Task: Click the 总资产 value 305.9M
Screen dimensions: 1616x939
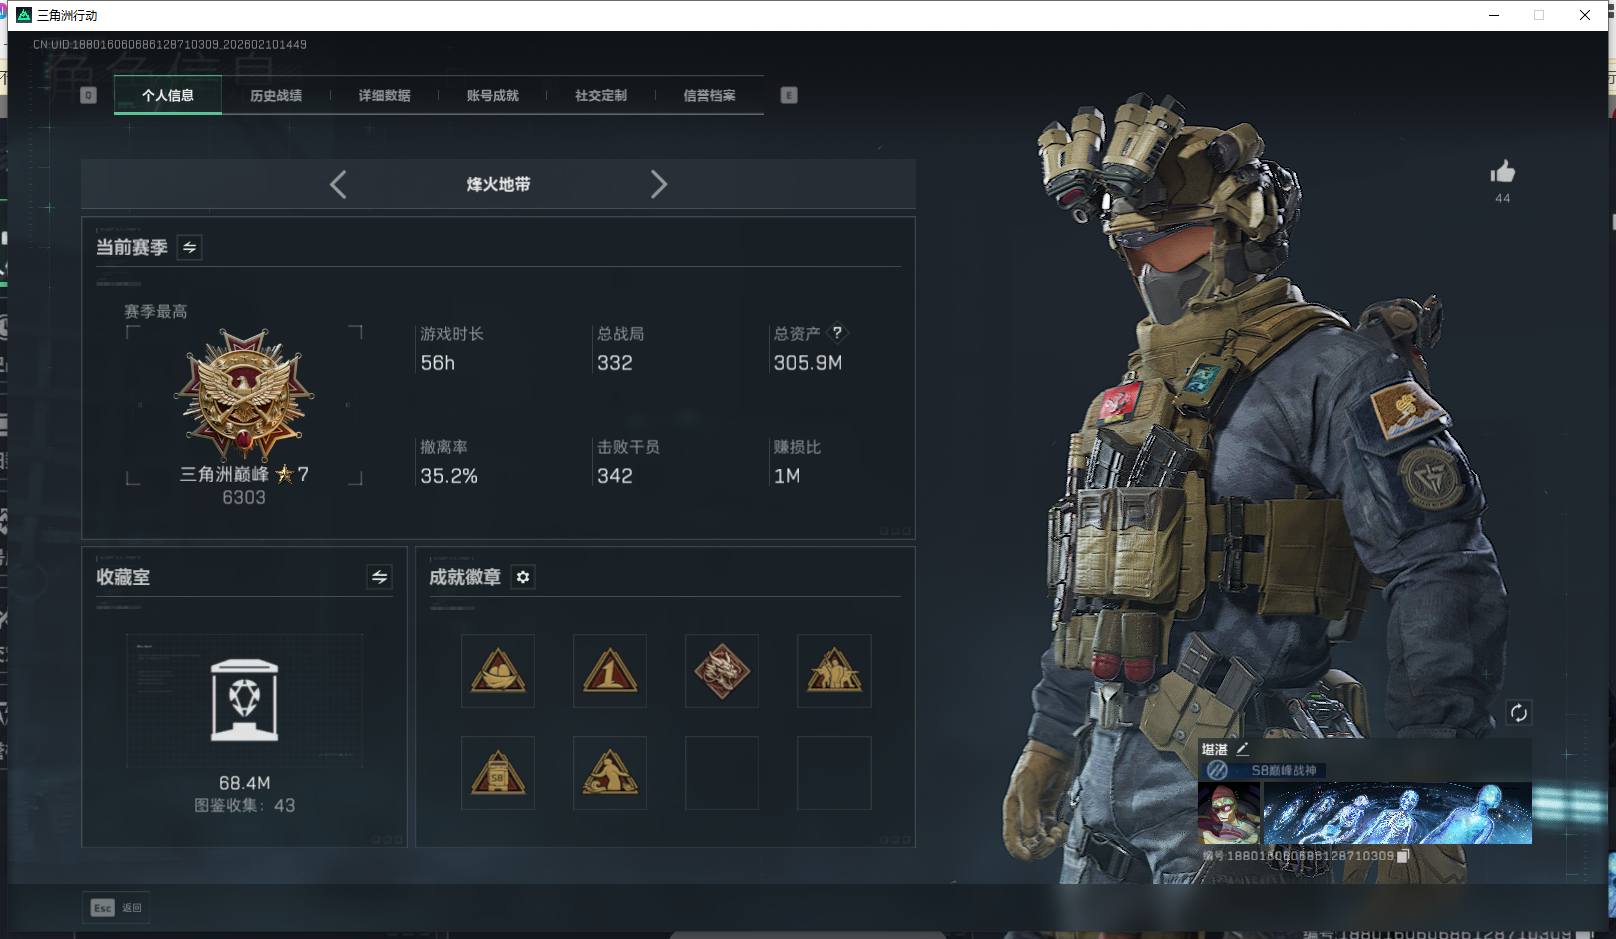Action: point(808,363)
